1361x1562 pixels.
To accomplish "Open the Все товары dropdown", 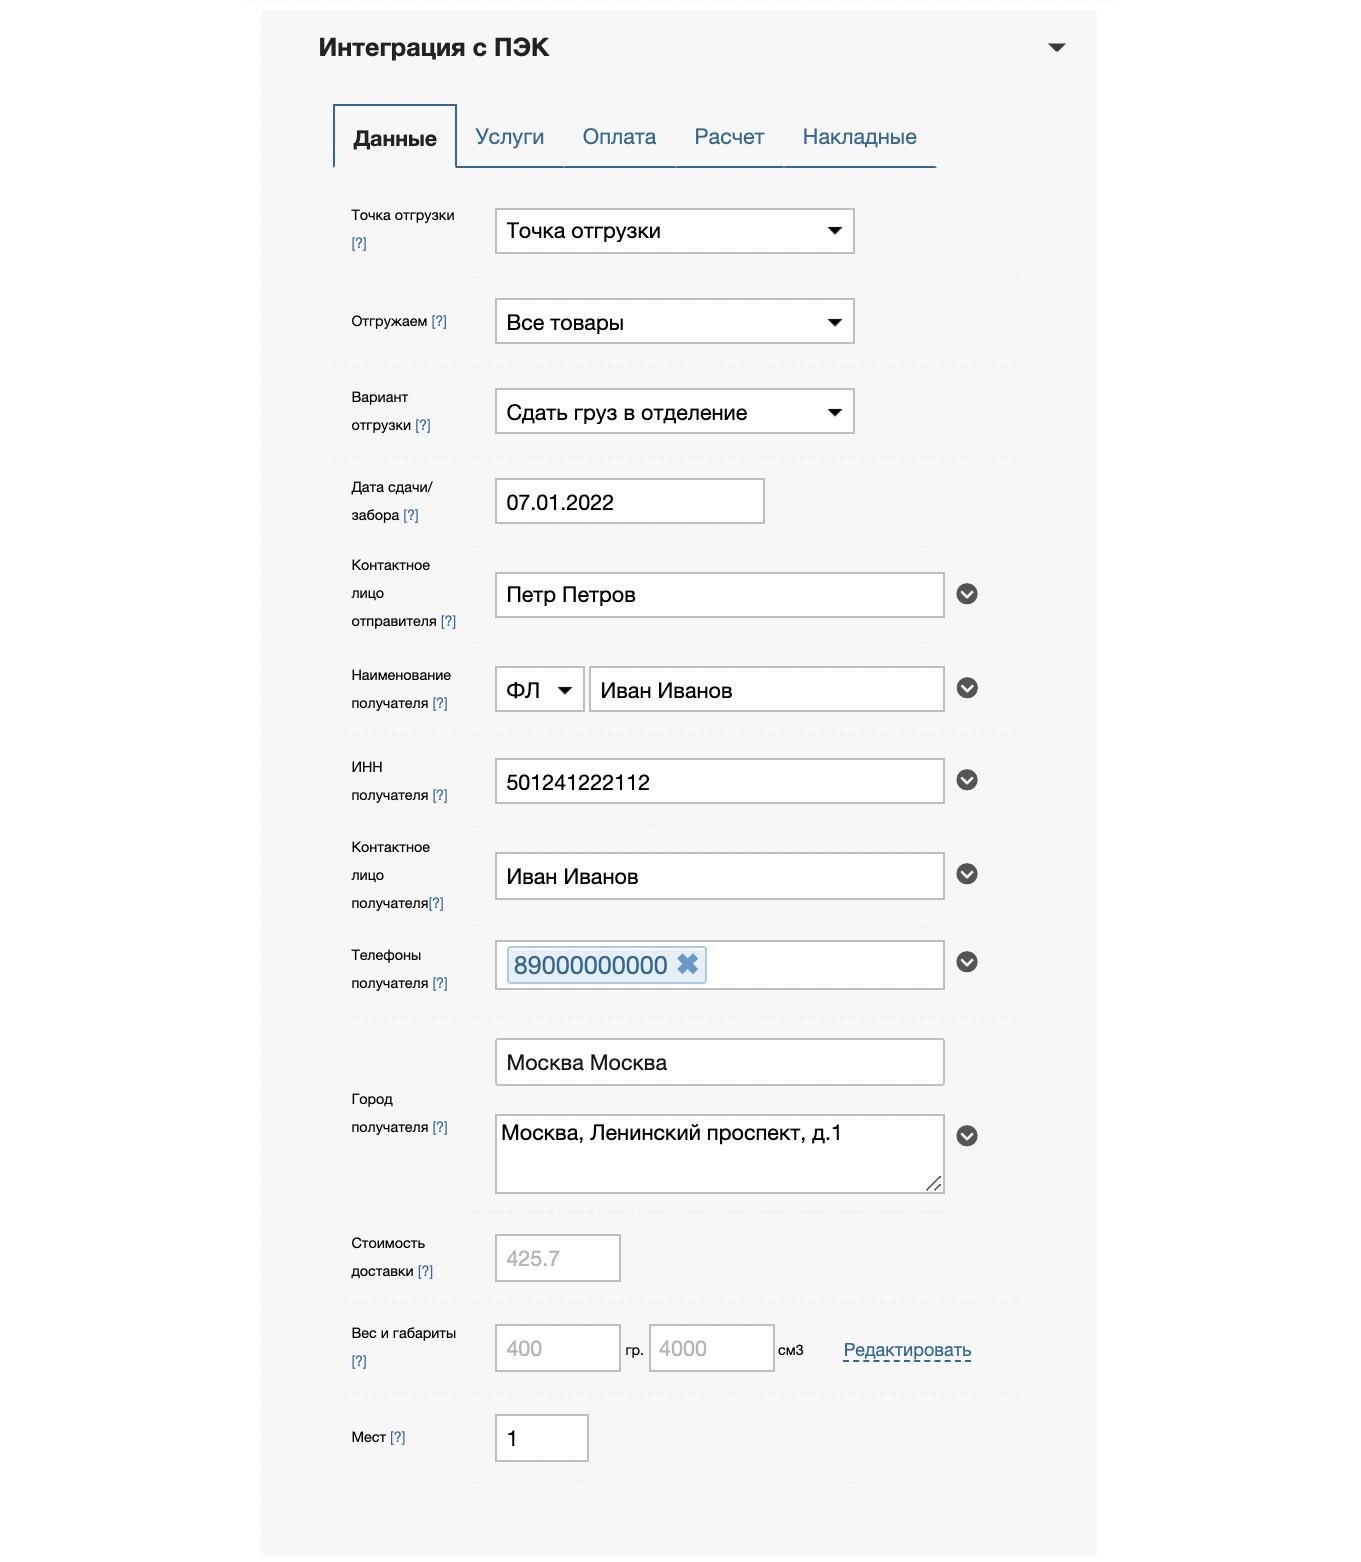I will 674,322.
